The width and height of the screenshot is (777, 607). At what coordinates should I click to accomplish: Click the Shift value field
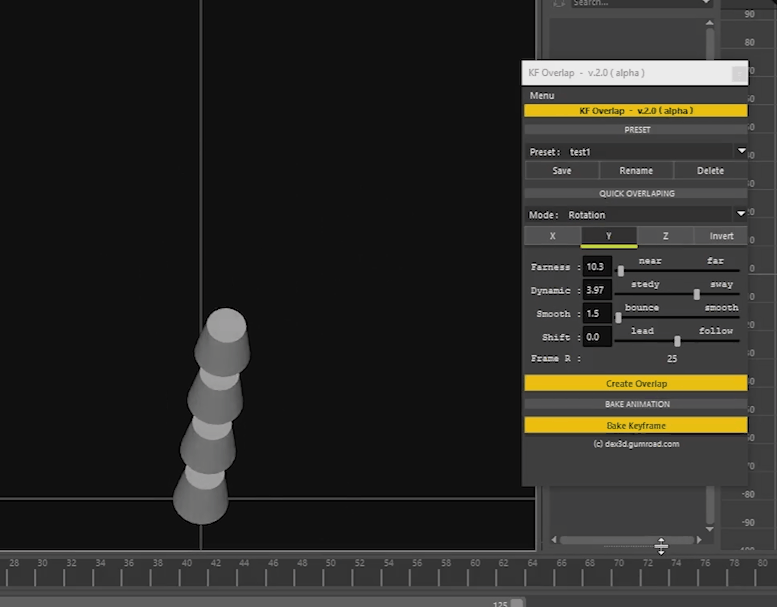tap(597, 337)
